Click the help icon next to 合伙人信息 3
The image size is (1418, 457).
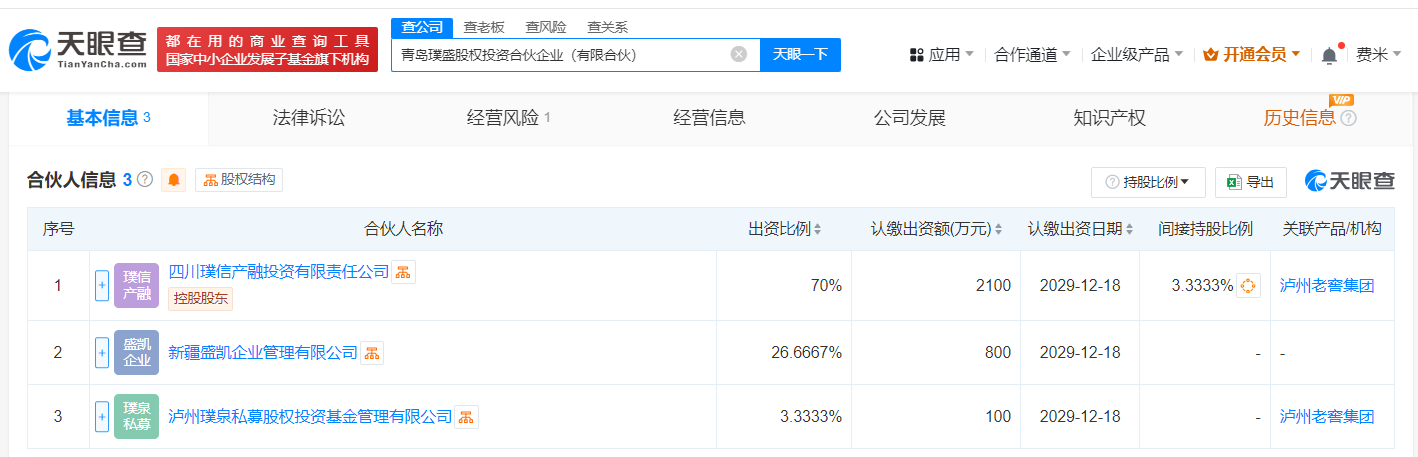(145, 180)
